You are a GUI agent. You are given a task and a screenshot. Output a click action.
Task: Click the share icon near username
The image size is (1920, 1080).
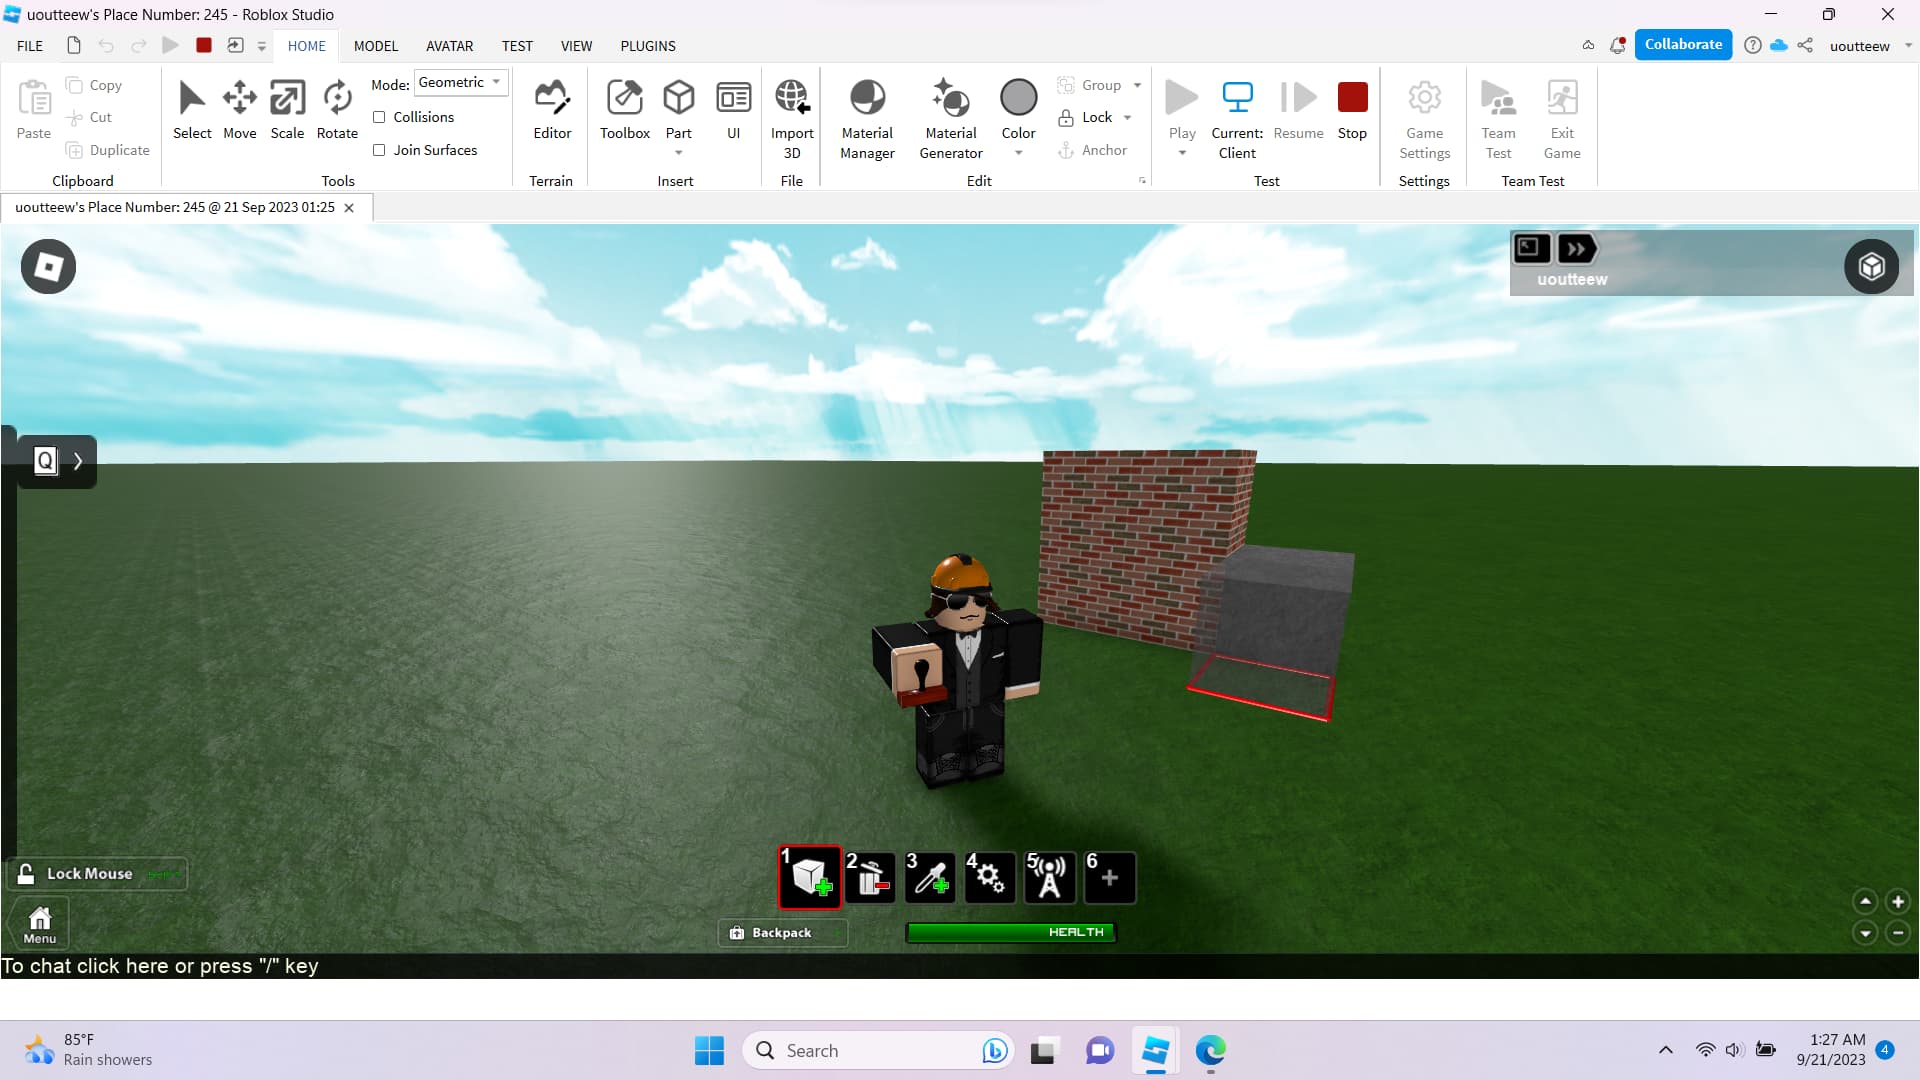point(1805,45)
